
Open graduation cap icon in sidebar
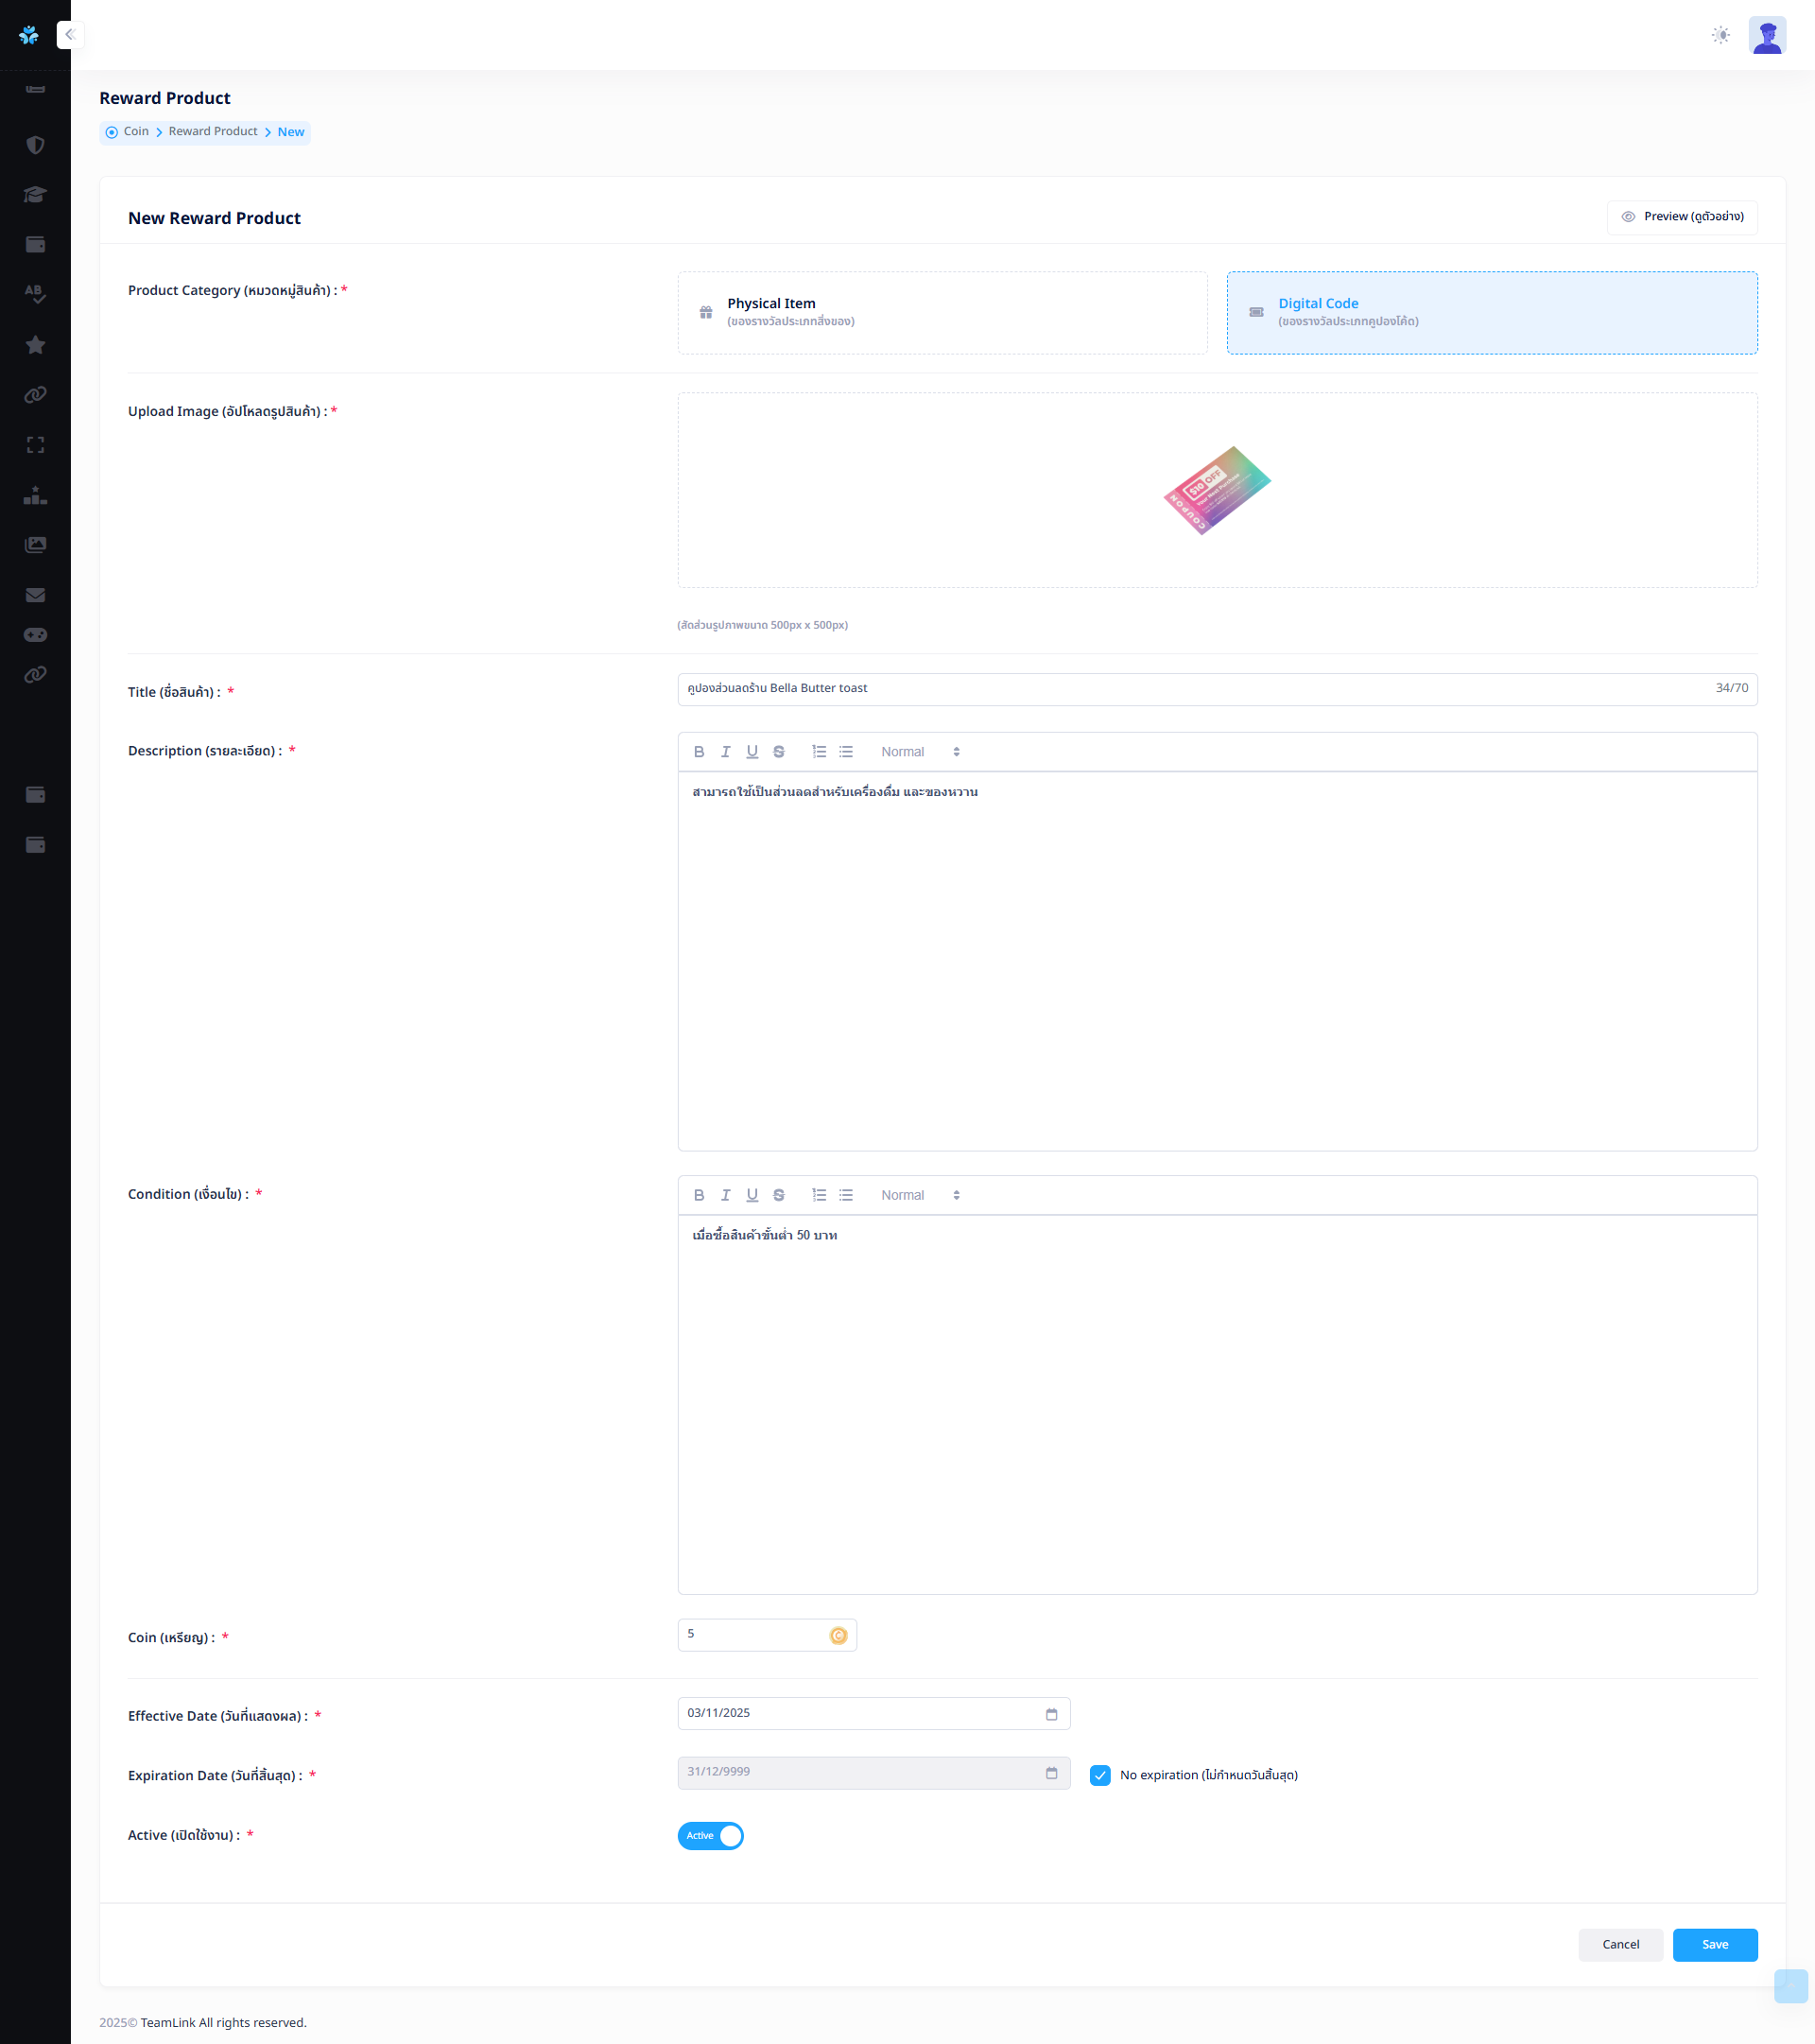35,195
